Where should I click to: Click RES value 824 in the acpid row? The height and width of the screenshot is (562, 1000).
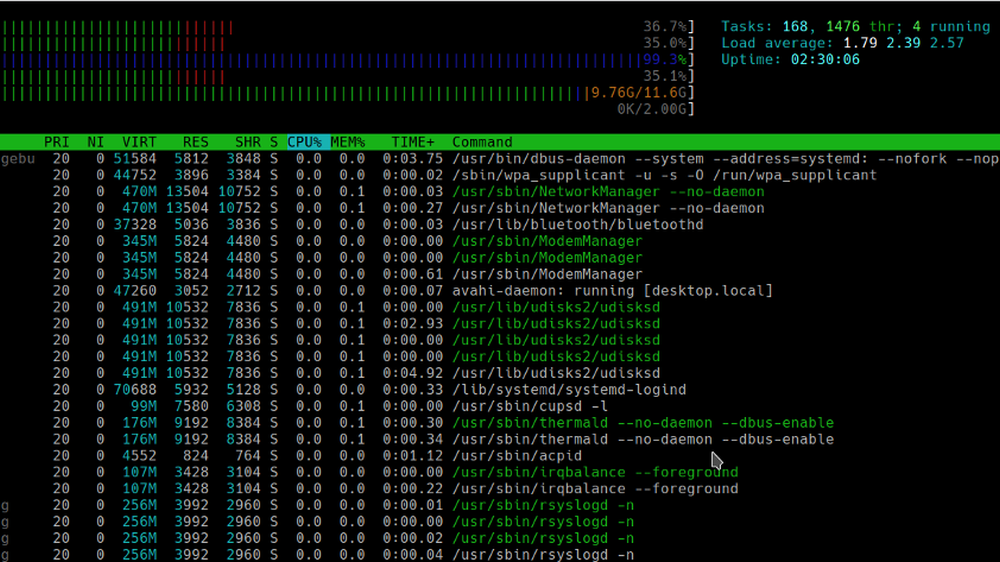pyautogui.click(x=195, y=456)
